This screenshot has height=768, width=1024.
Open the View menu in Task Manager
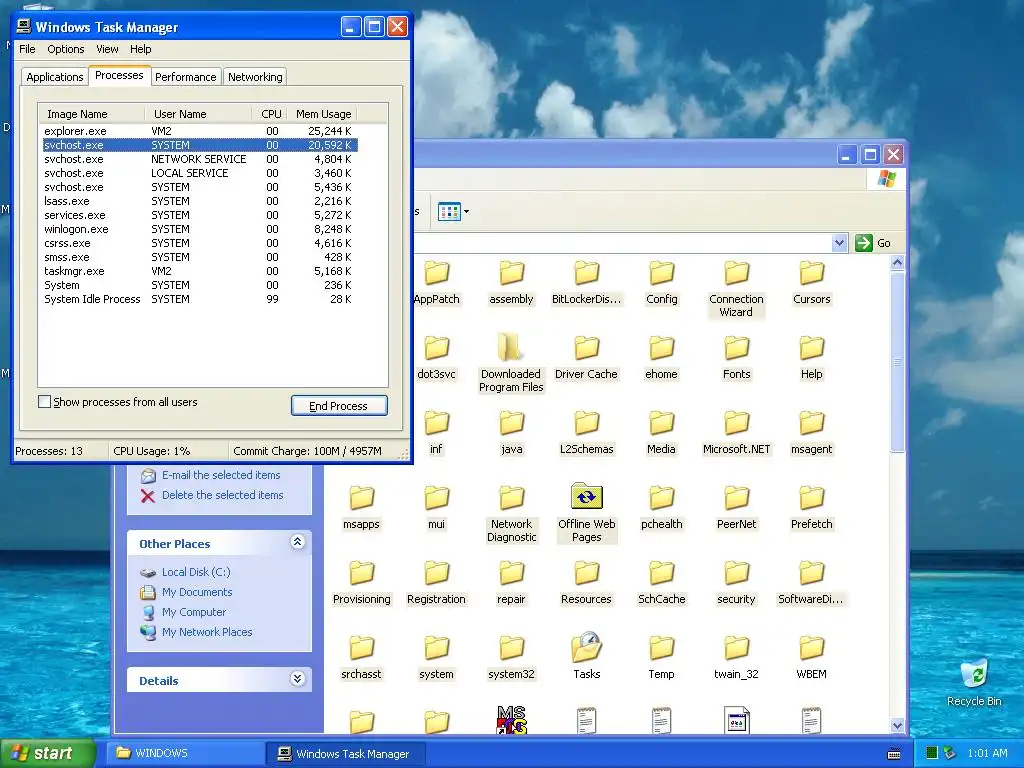pyautogui.click(x=107, y=49)
